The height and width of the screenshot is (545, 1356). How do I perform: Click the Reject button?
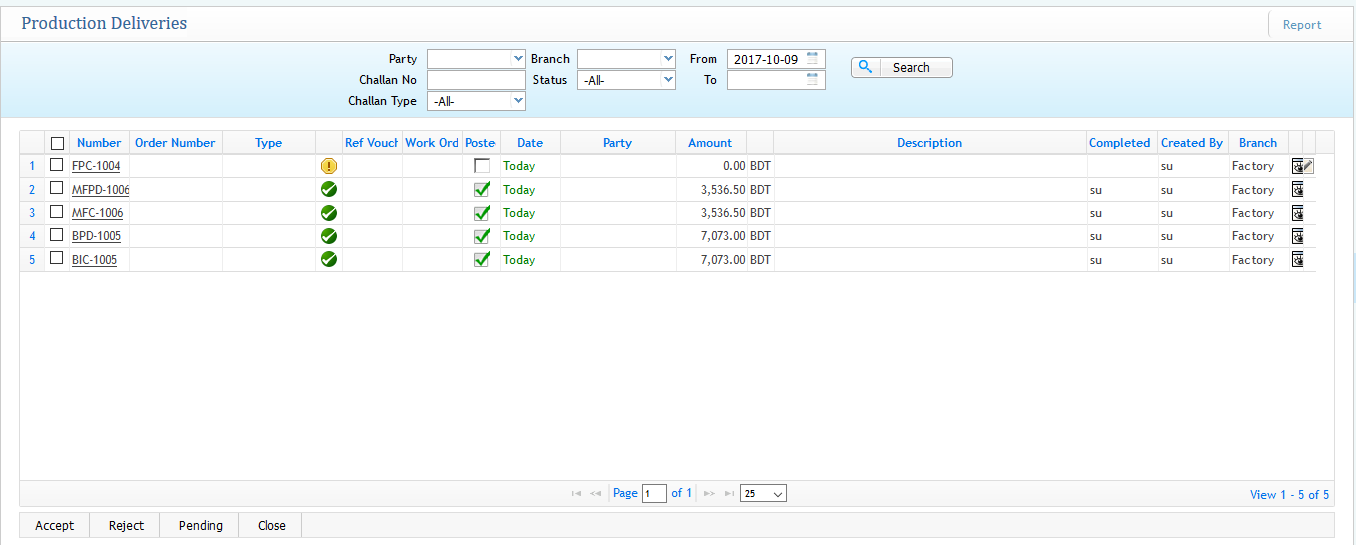click(x=127, y=525)
